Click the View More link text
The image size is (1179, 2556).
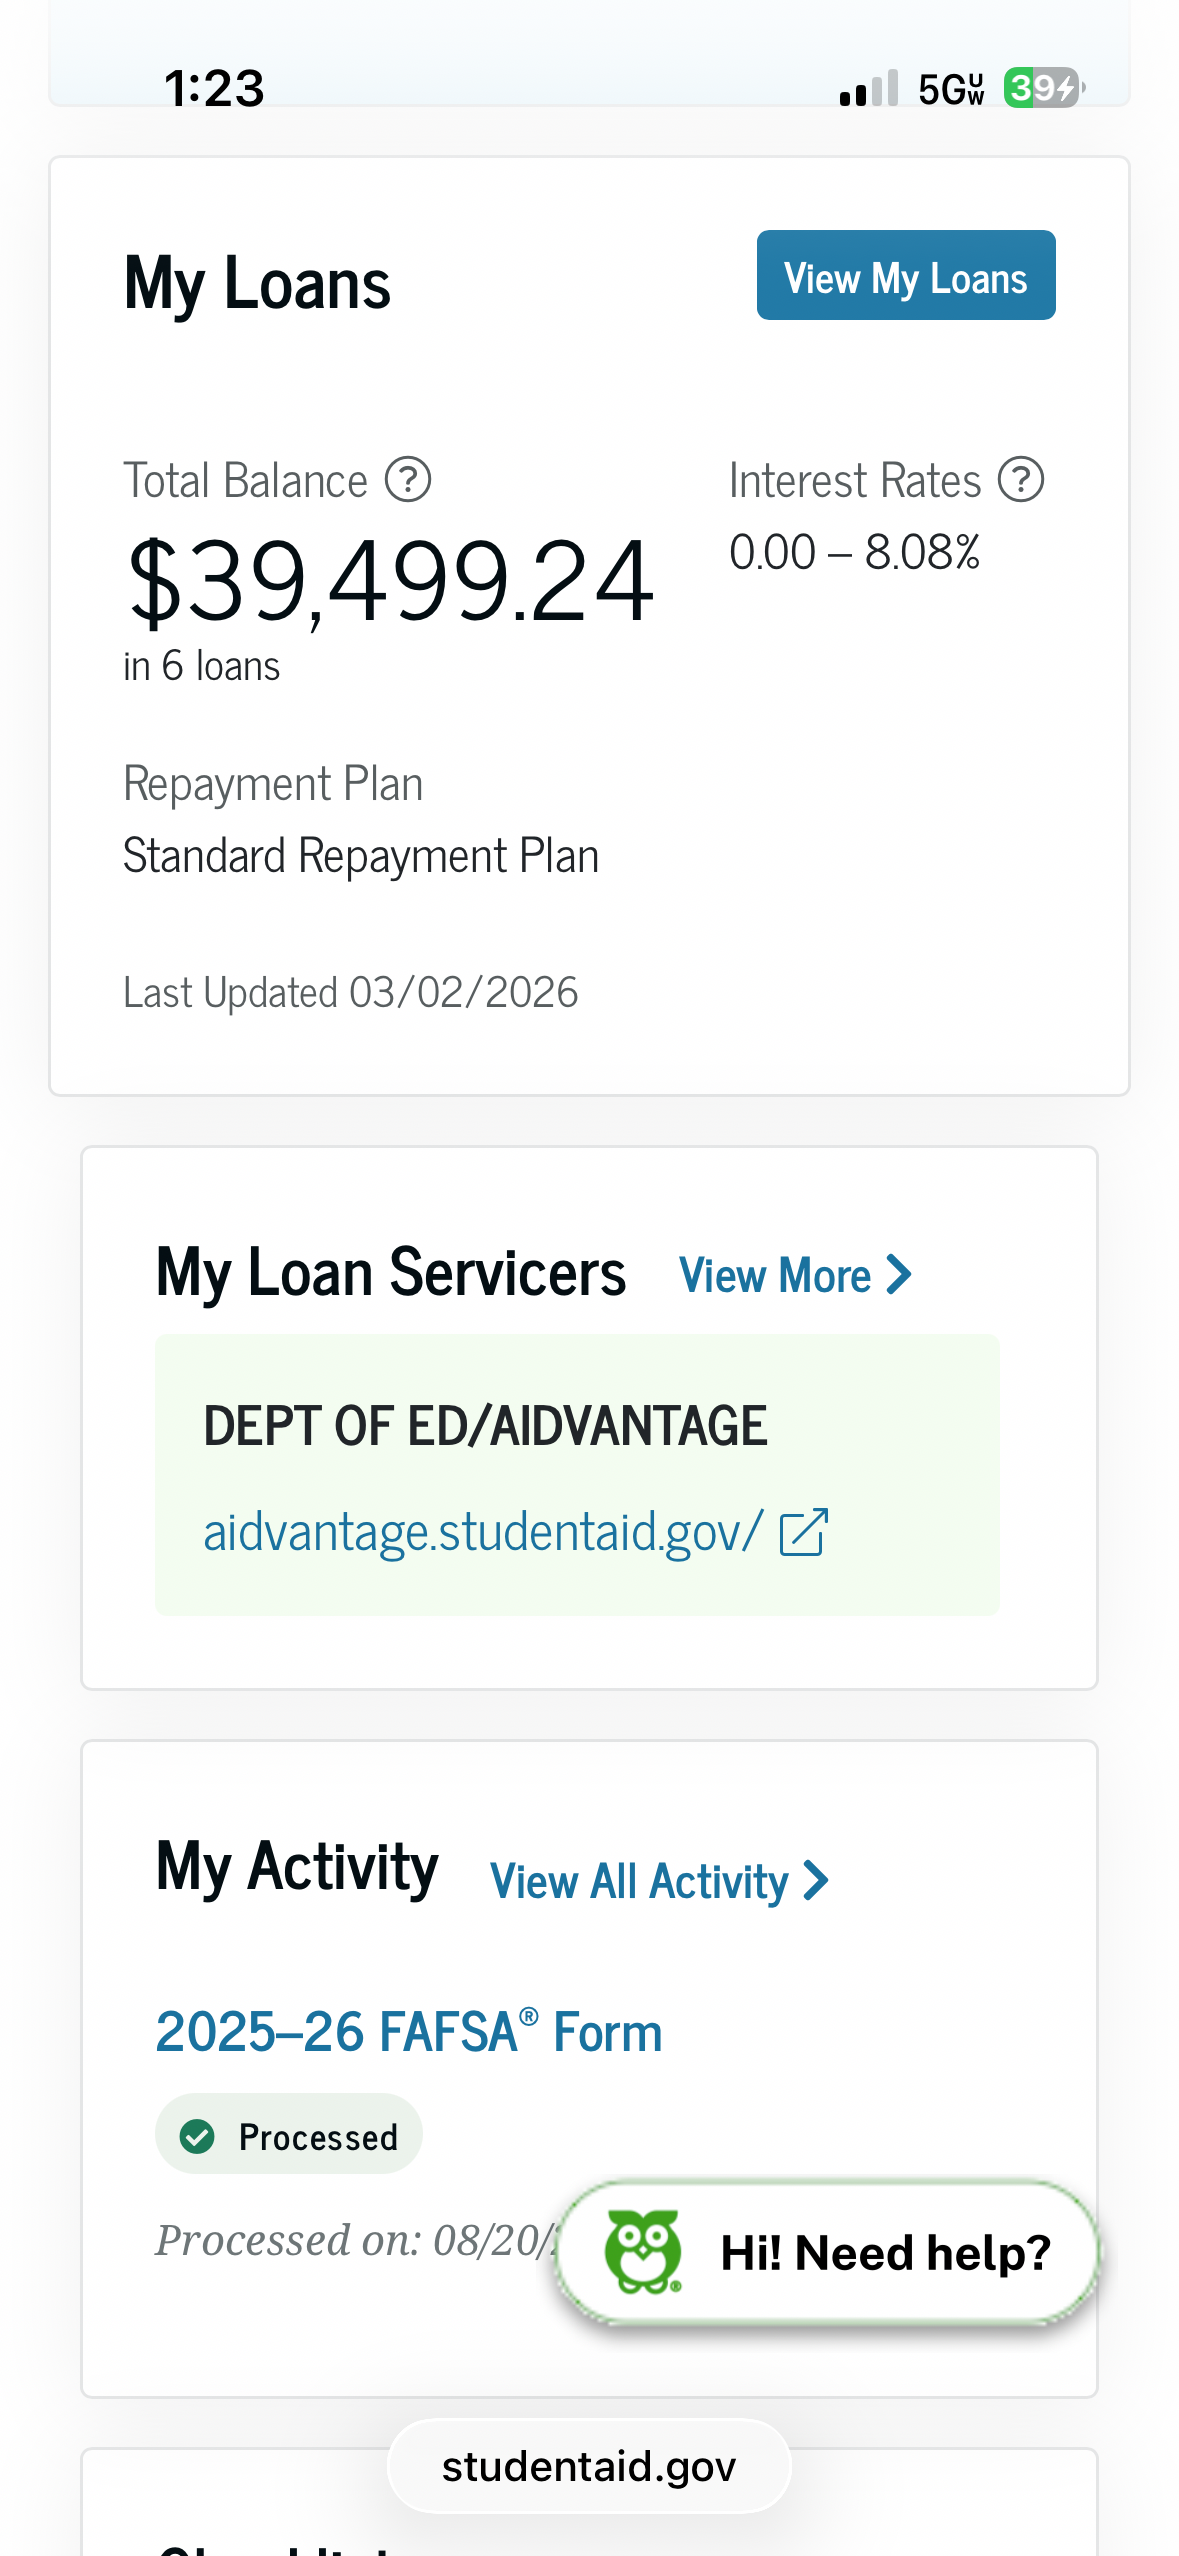point(774,1276)
